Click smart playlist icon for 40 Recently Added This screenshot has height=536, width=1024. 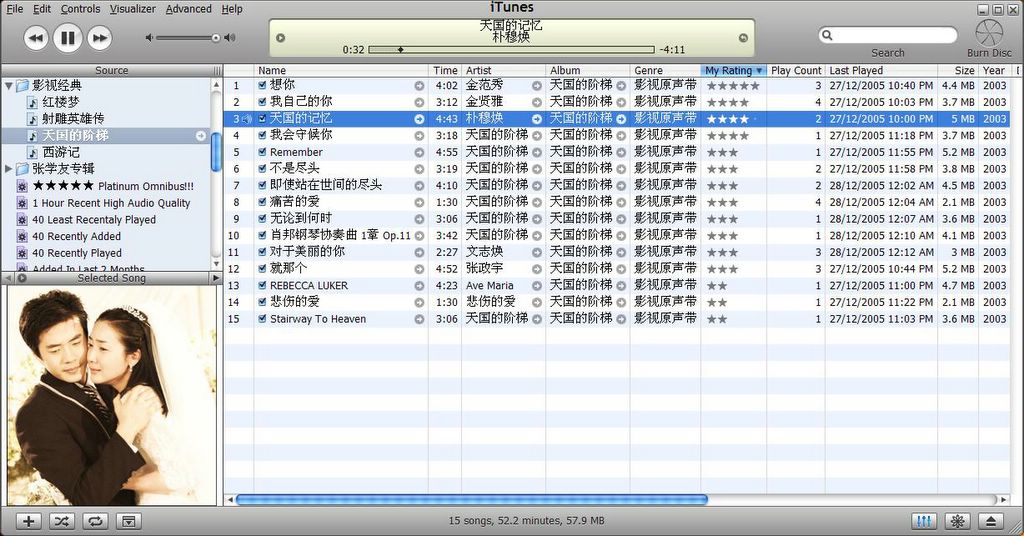pyautogui.click(x=22, y=236)
